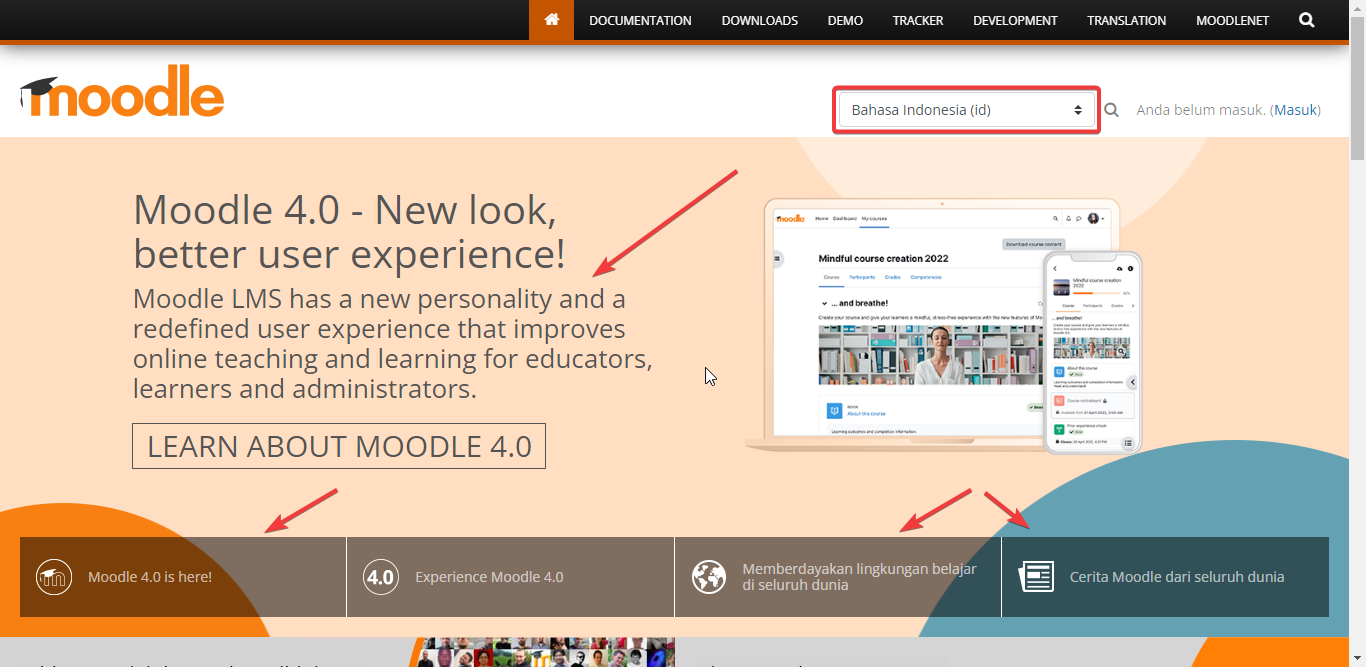
Task: Open the MOODLENET menu item
Action: coord(1233,20)
